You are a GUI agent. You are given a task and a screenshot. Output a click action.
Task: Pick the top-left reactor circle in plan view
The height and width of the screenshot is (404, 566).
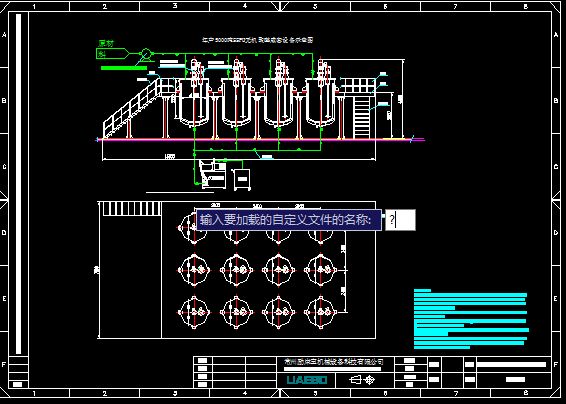(x=194, y=228)
